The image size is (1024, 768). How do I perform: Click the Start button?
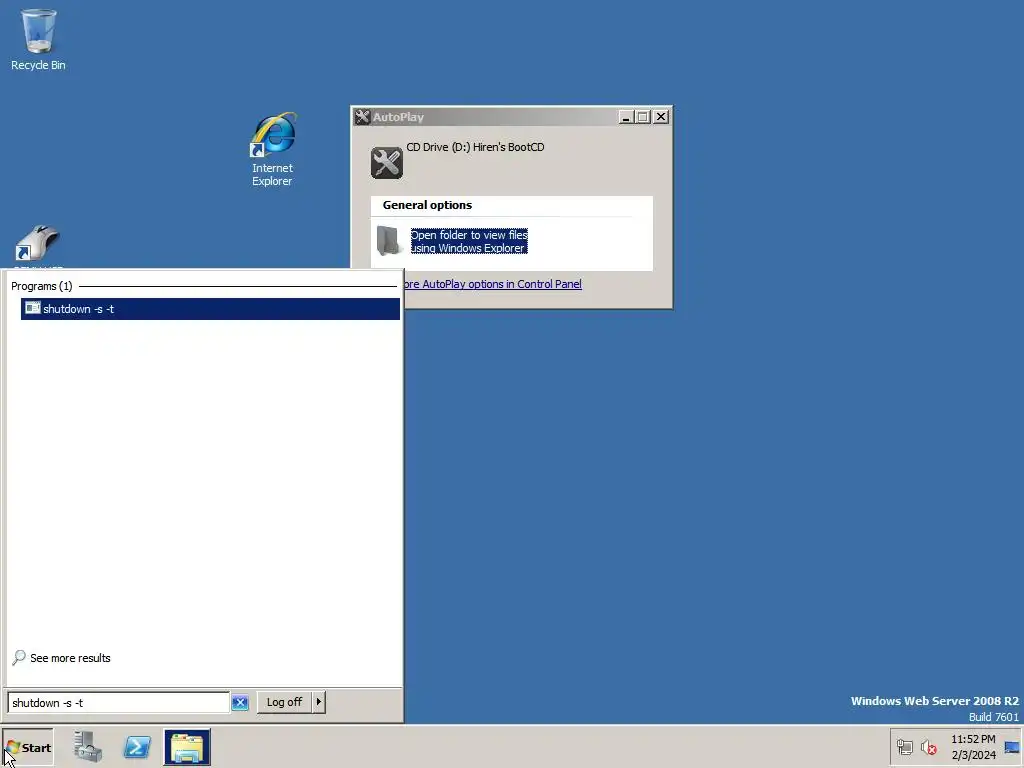click(28, 747)
